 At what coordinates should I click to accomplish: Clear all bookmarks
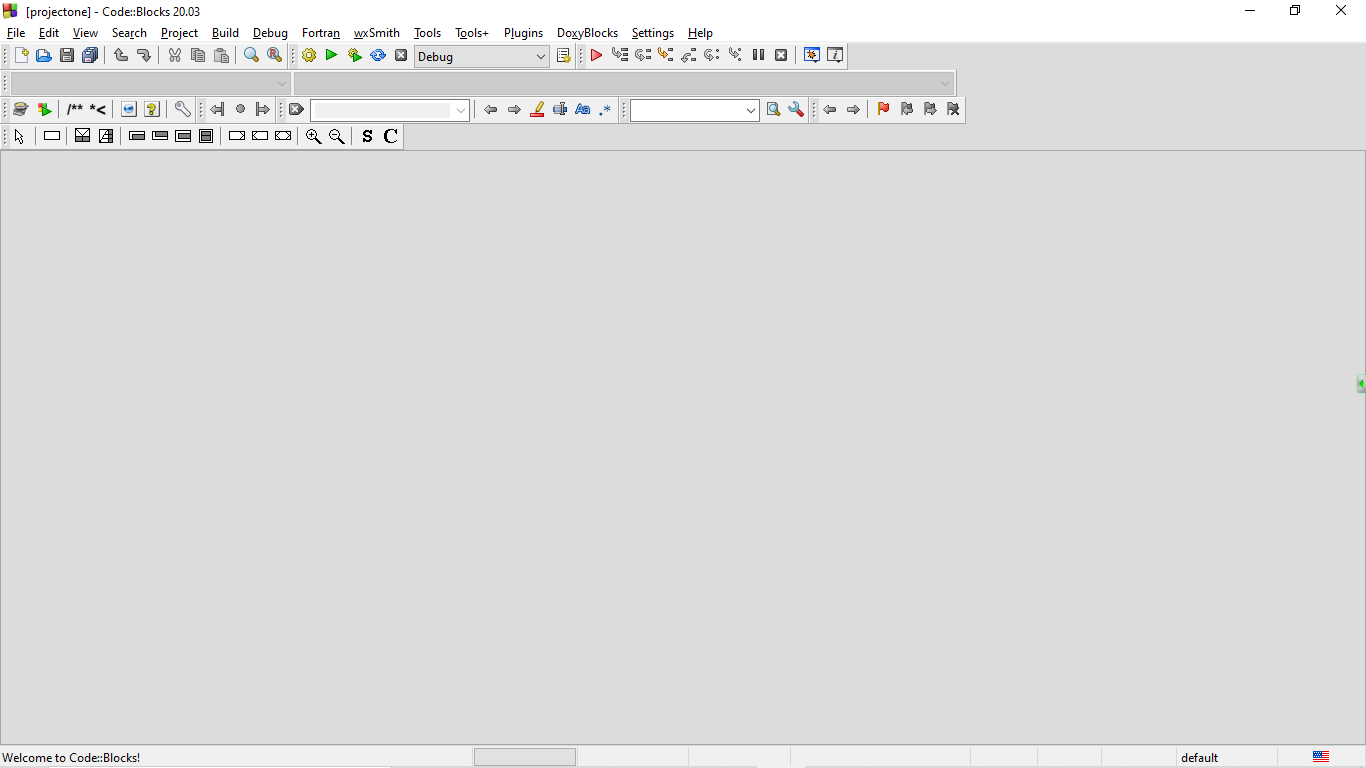tap(953, 110)
